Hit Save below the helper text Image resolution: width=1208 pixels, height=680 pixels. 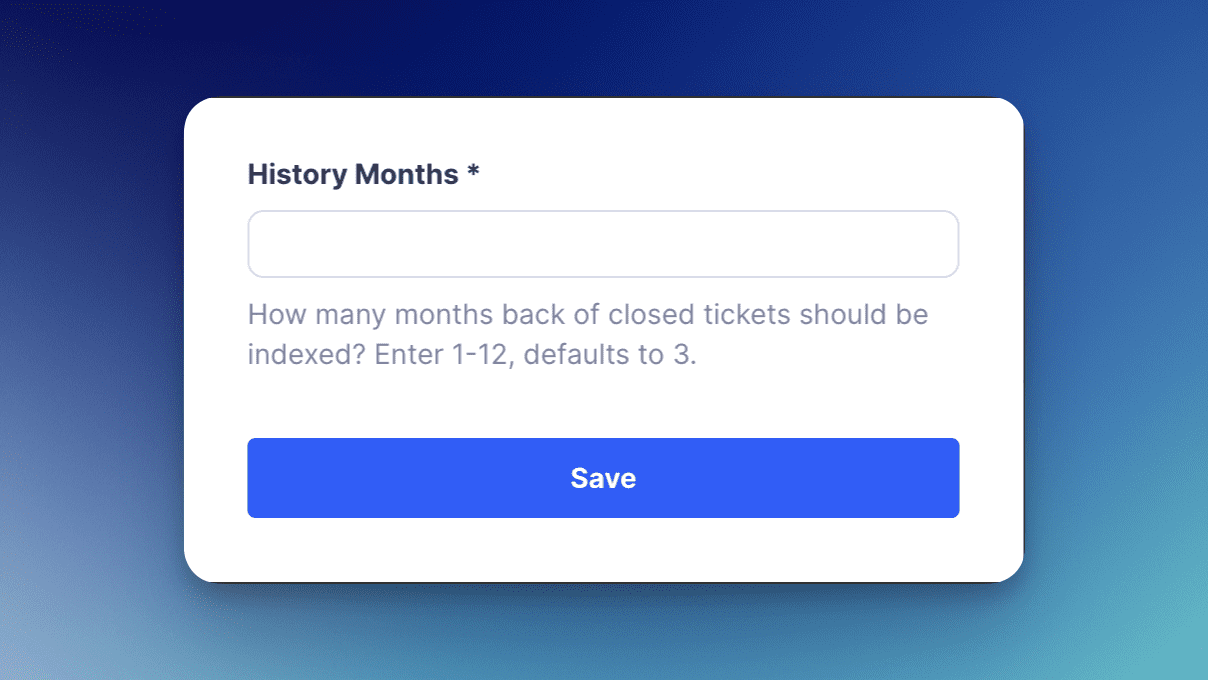pos(603,478)
